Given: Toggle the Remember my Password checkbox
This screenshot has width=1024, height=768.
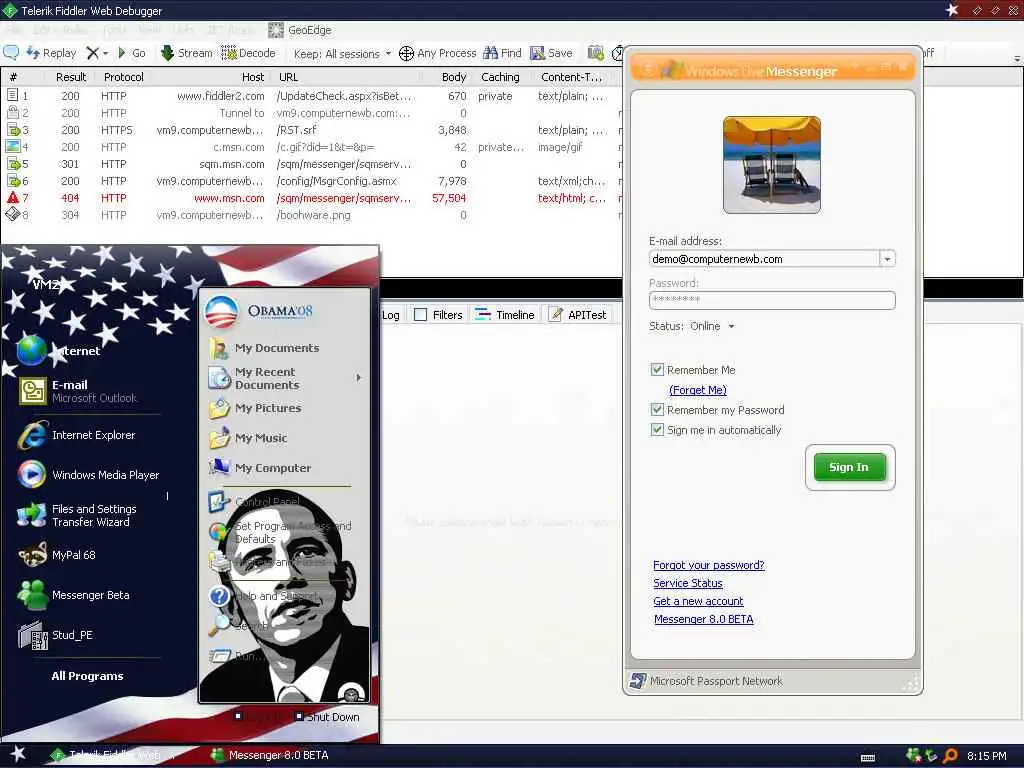Looking at the screenshot, I should point(657,409).
